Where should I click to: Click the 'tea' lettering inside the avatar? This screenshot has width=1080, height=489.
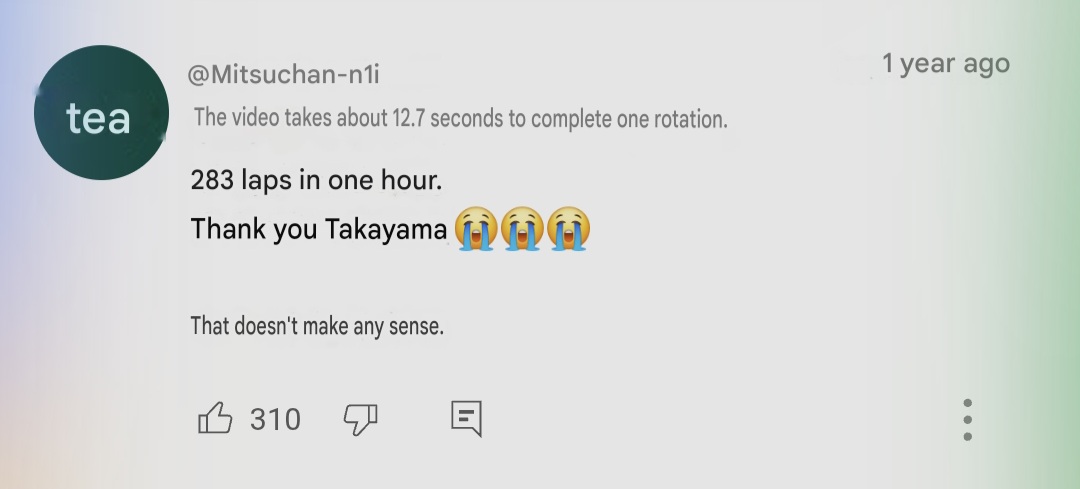coord(98,118)
